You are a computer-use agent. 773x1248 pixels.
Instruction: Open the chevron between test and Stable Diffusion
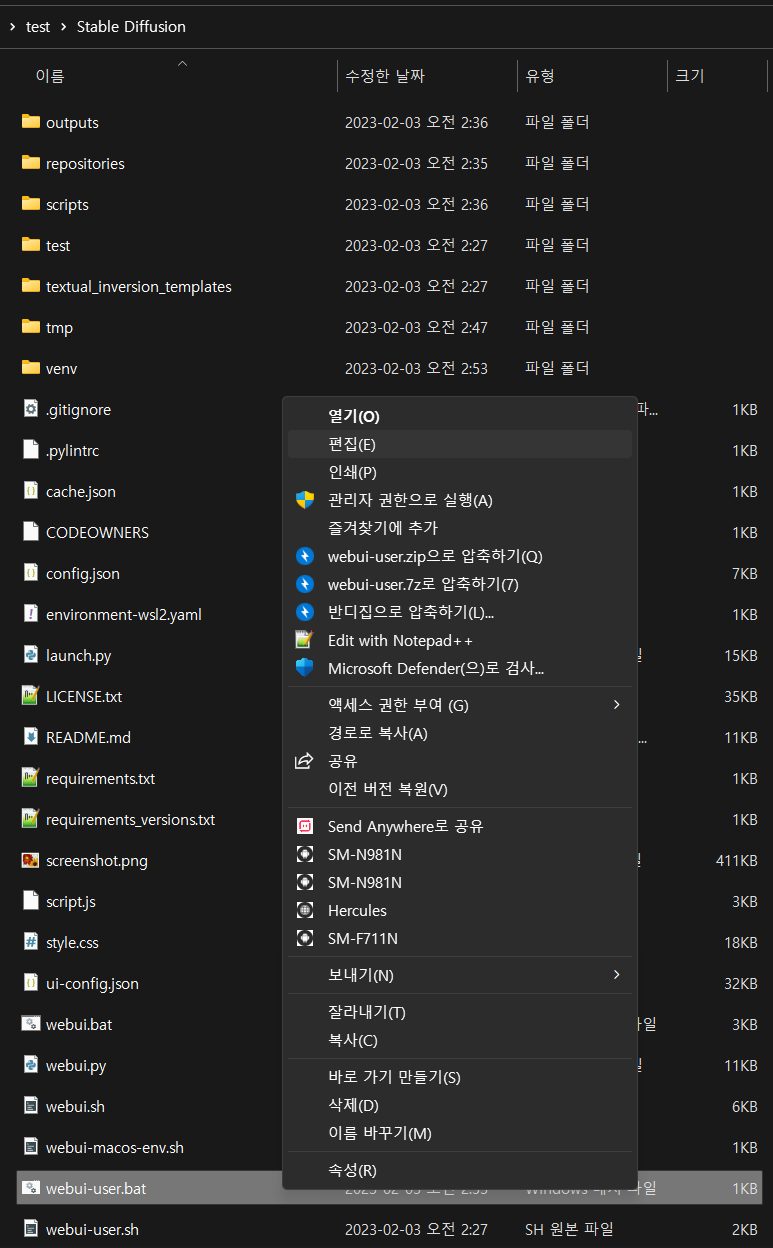click(x=63, y=27)
